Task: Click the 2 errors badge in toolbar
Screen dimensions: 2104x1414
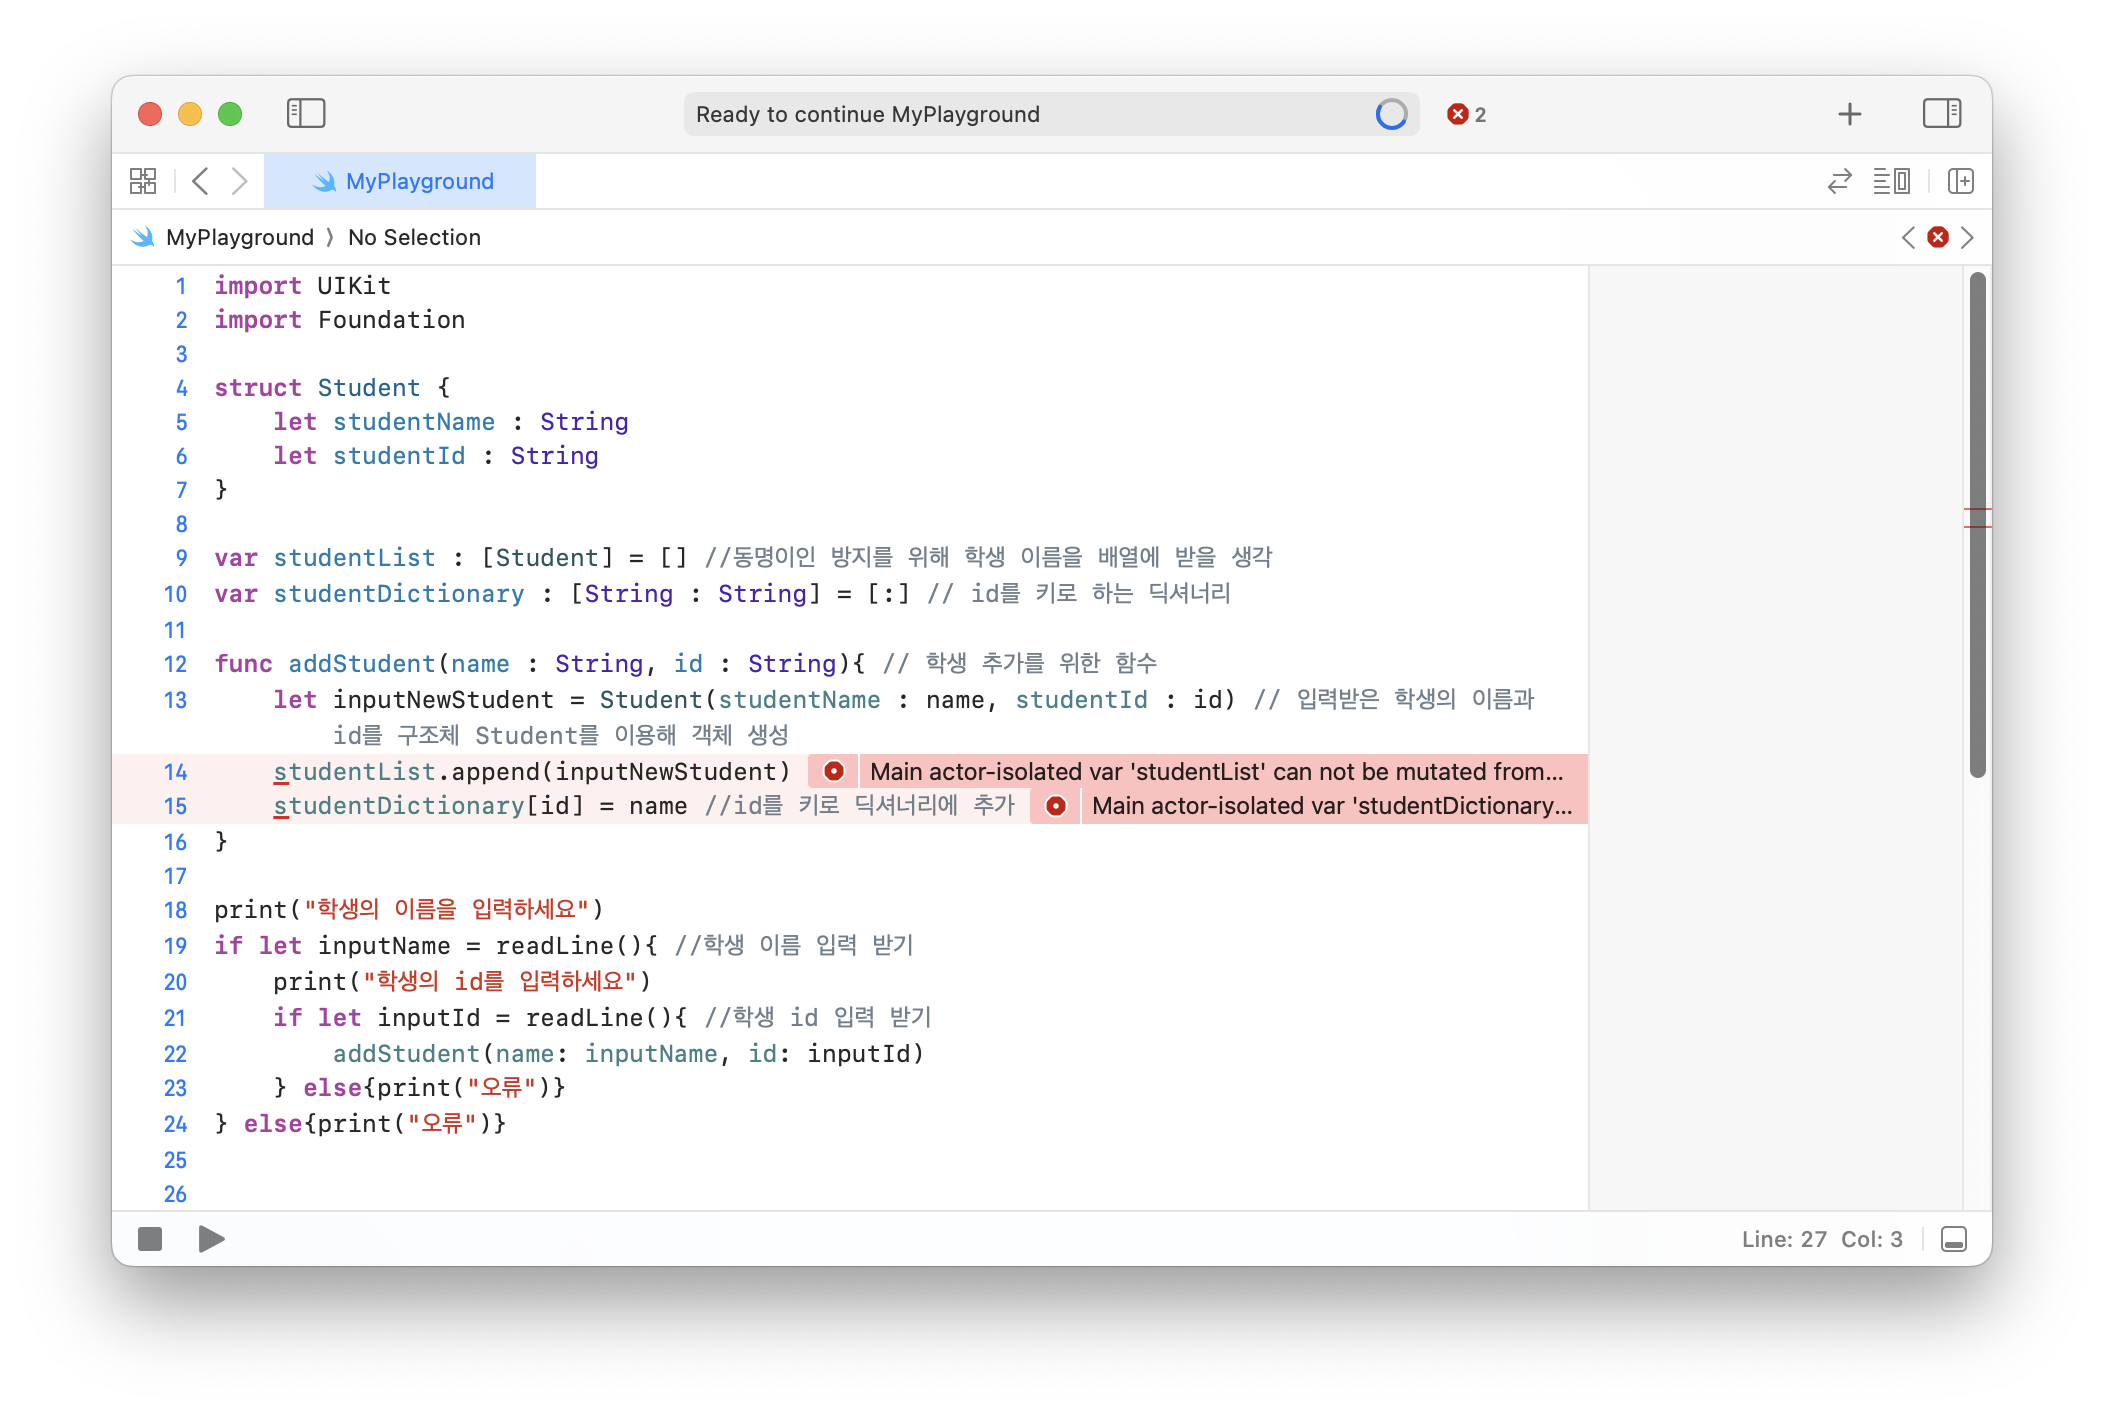Action: pyautogui.click(x=1467, y=114)
